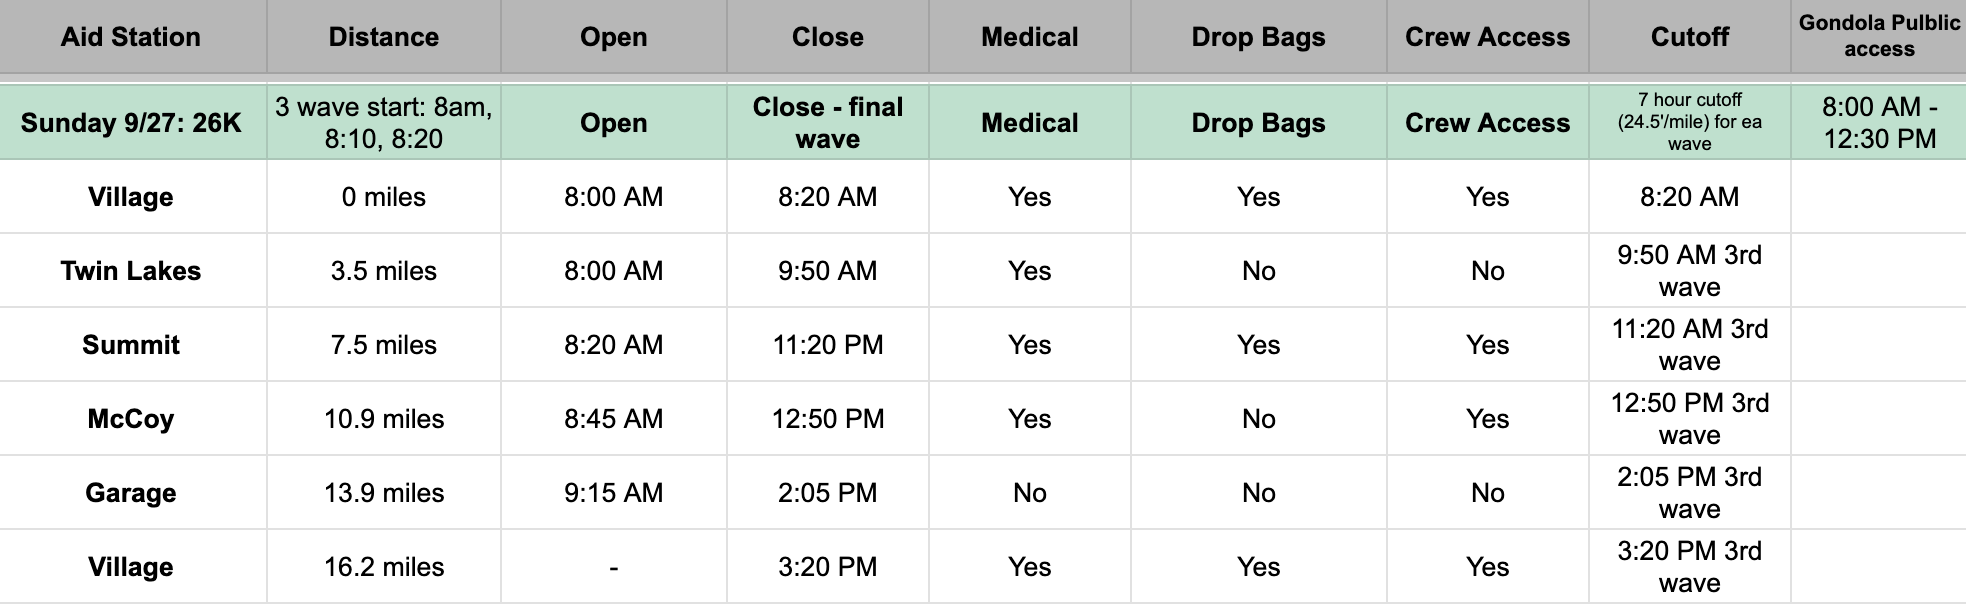Select the 11:20 PM Summit close time
1966x604 pixels.
(828, 345)
